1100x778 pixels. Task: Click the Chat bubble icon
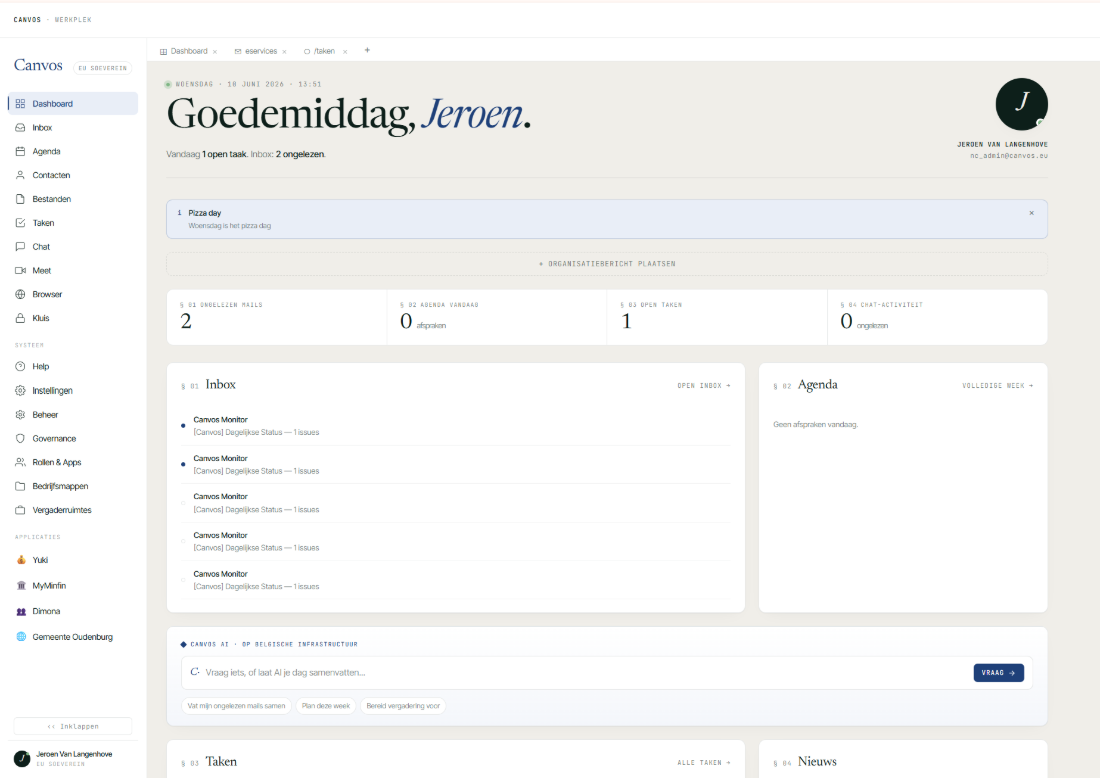click(x=20, y=247)
